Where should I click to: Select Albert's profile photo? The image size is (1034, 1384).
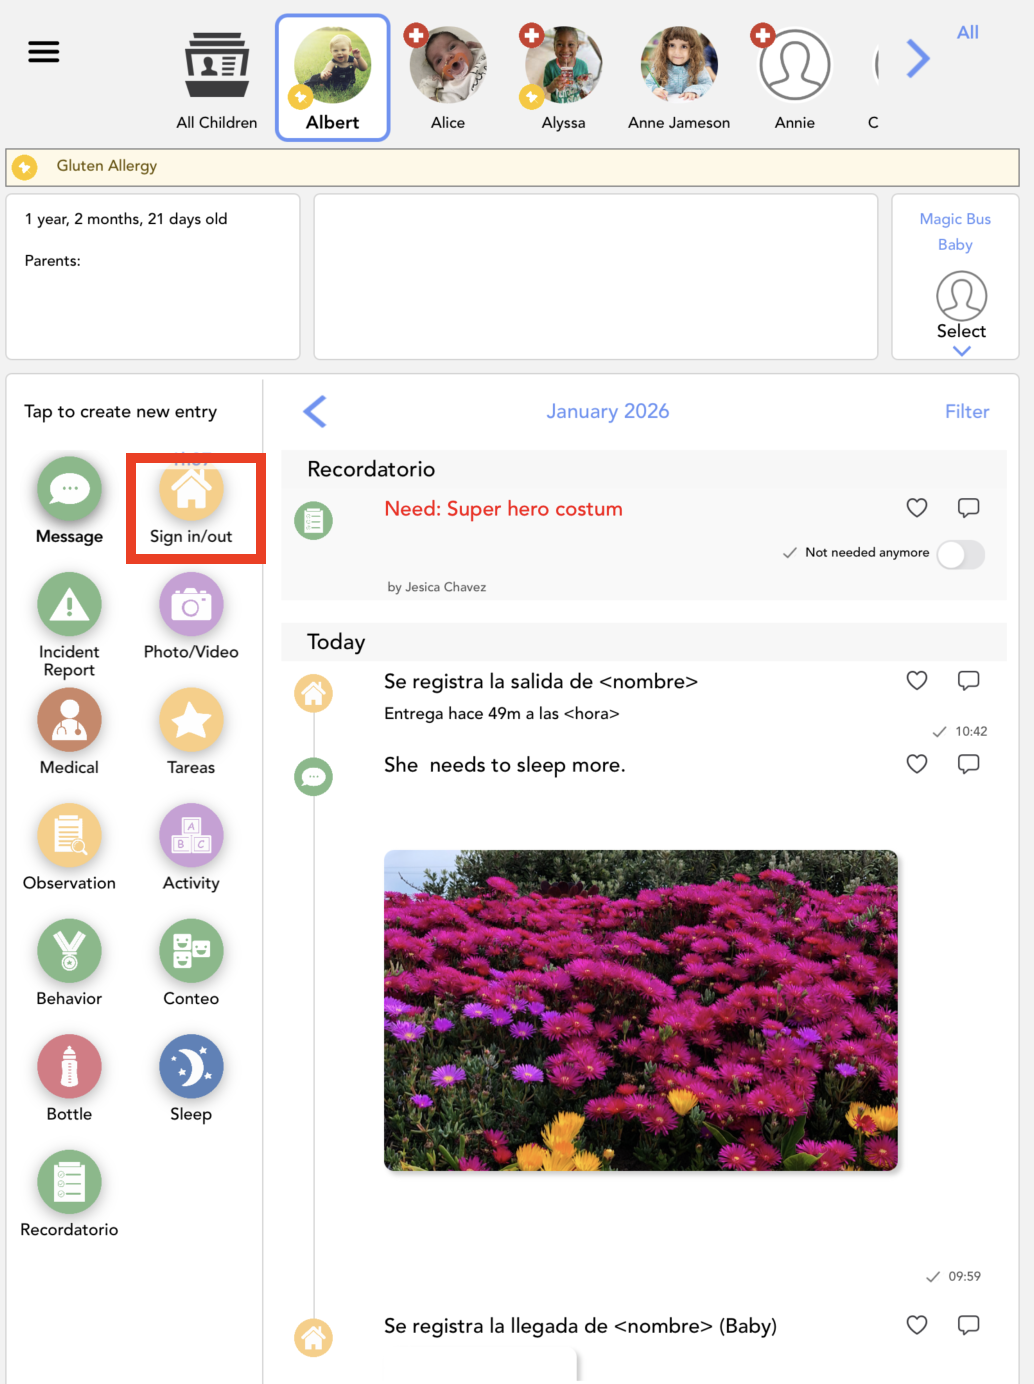pyautogui.click(x=333, y=66)
